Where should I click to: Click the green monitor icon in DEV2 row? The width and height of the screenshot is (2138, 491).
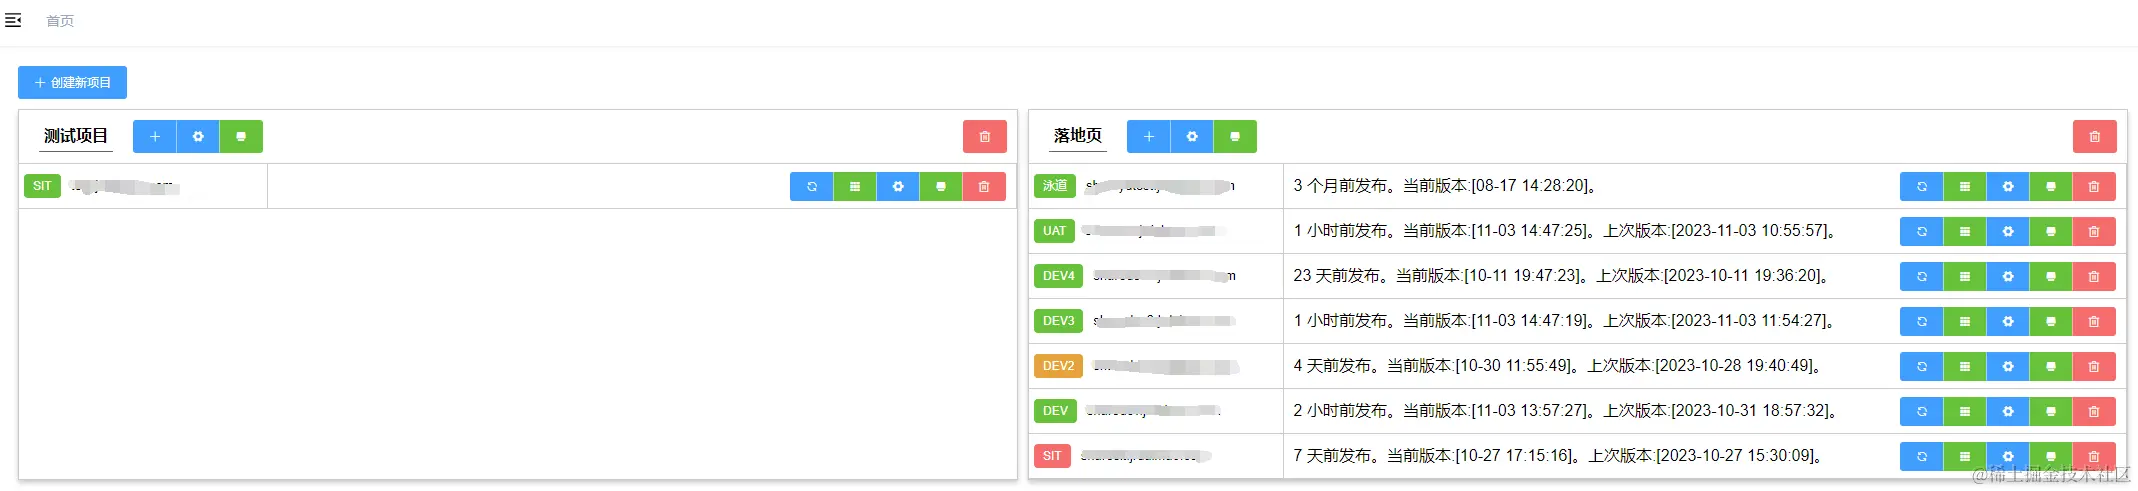(2051, 367)
